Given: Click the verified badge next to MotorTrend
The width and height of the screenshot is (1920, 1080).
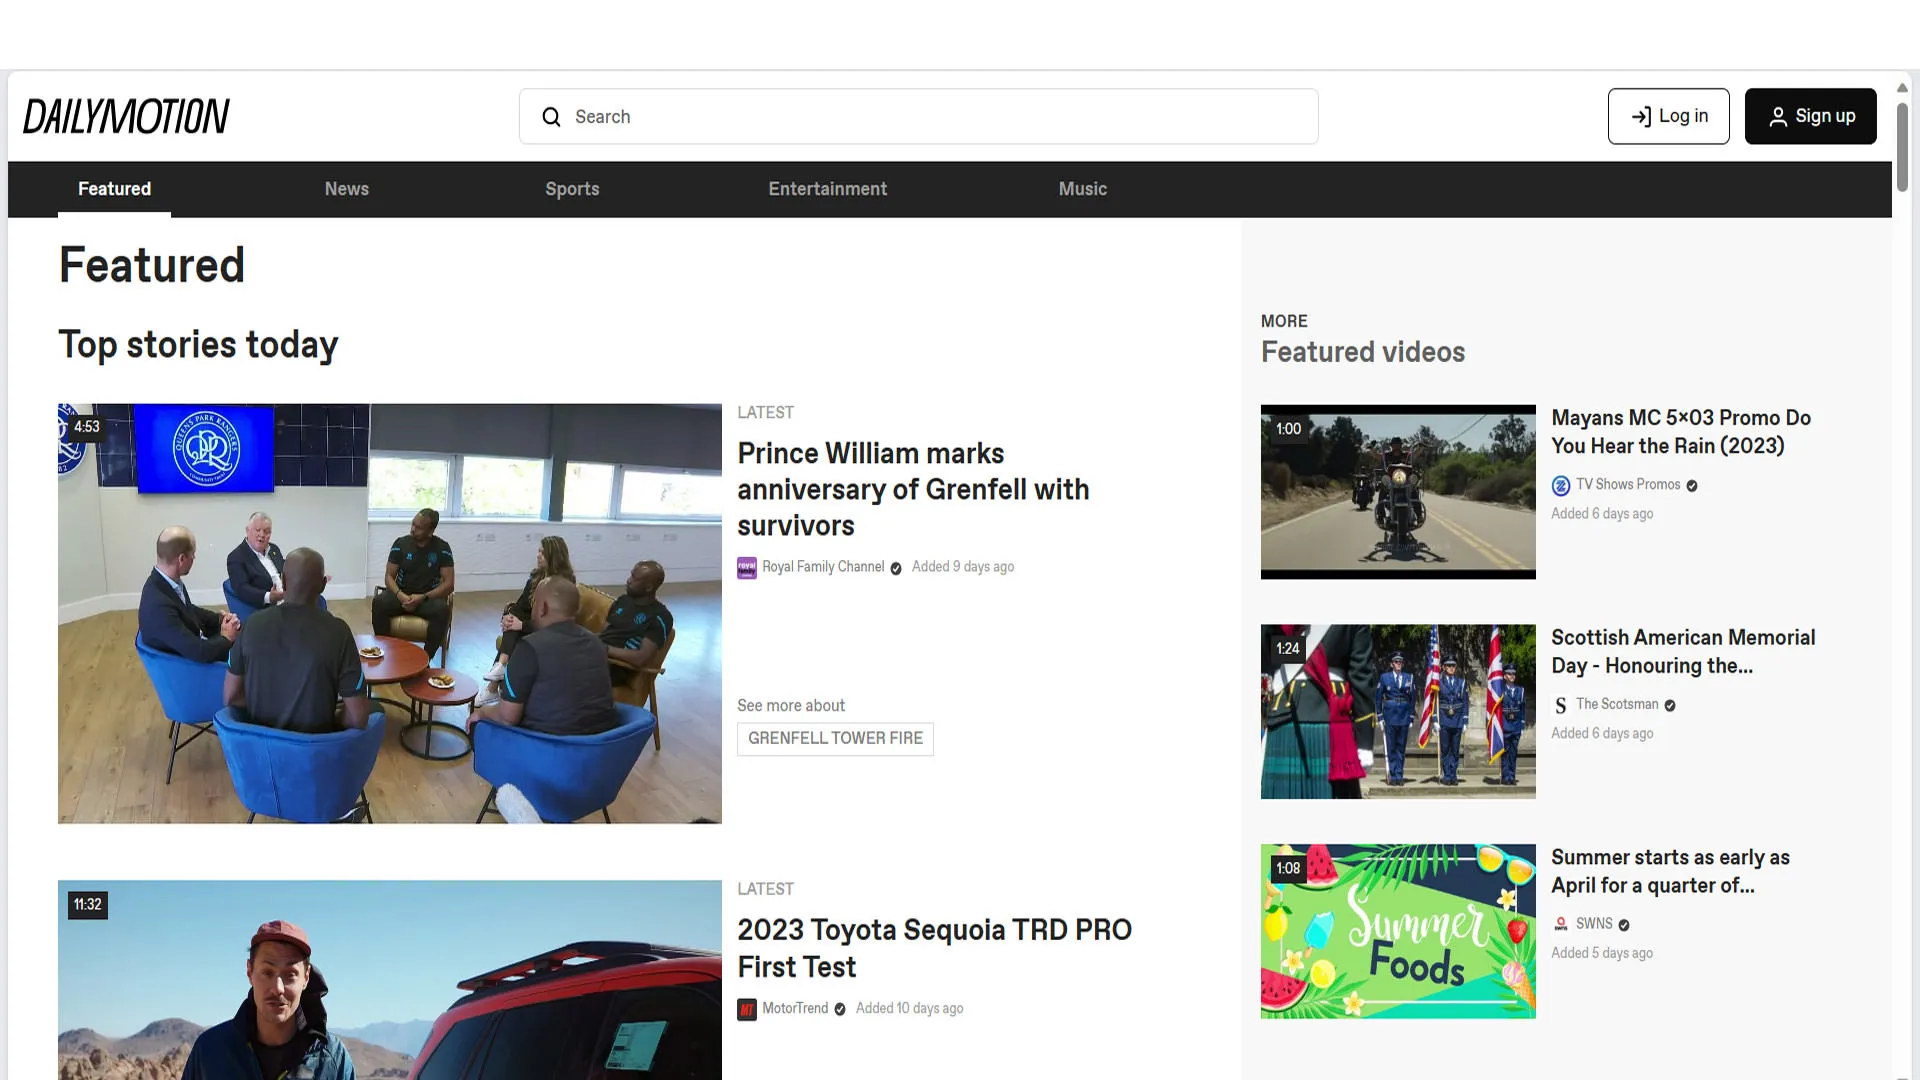Looking at the screenshot, I should pyautogui.click(x=840, y=1009).
